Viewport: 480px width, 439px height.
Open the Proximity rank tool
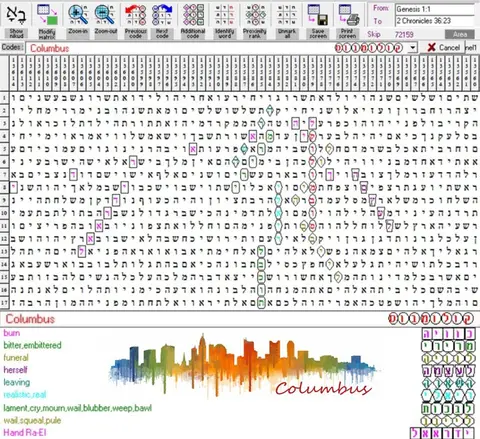pos(254,21)
